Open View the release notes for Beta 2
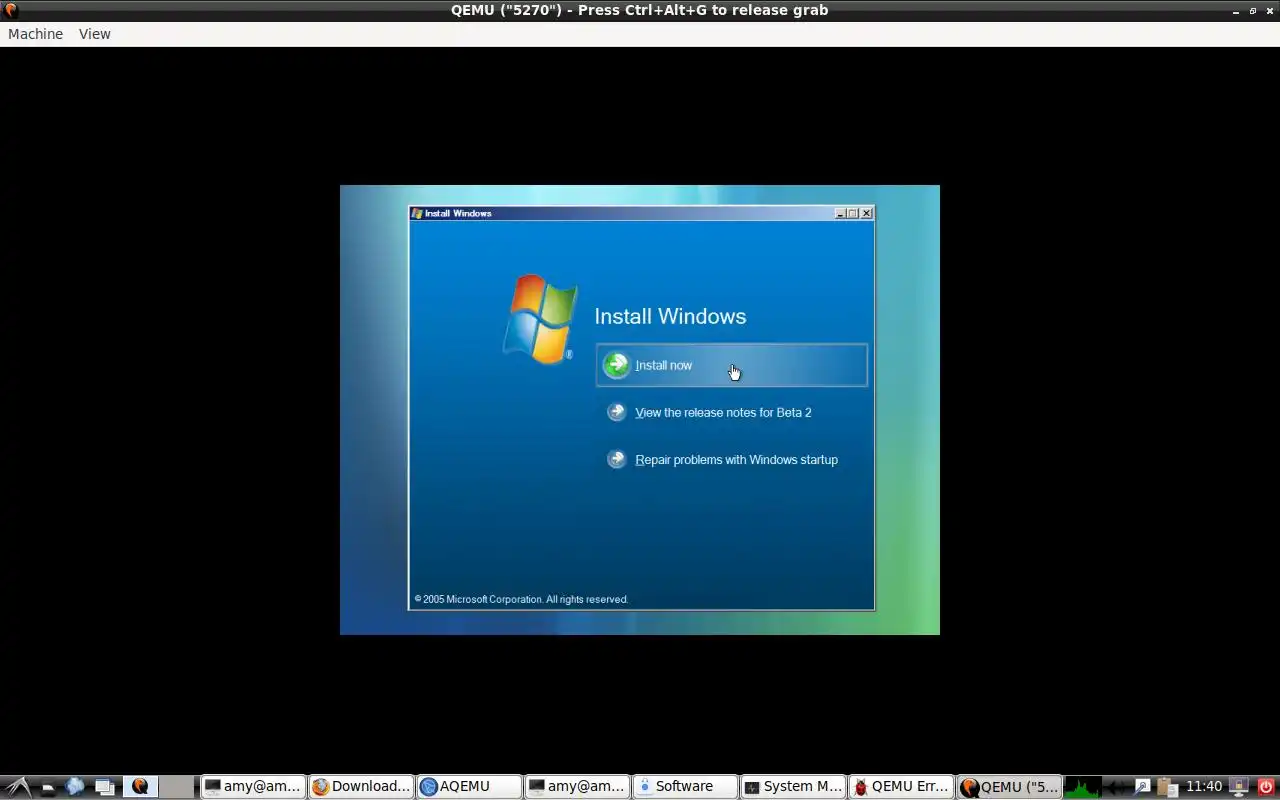 click(x=723, y=412)
